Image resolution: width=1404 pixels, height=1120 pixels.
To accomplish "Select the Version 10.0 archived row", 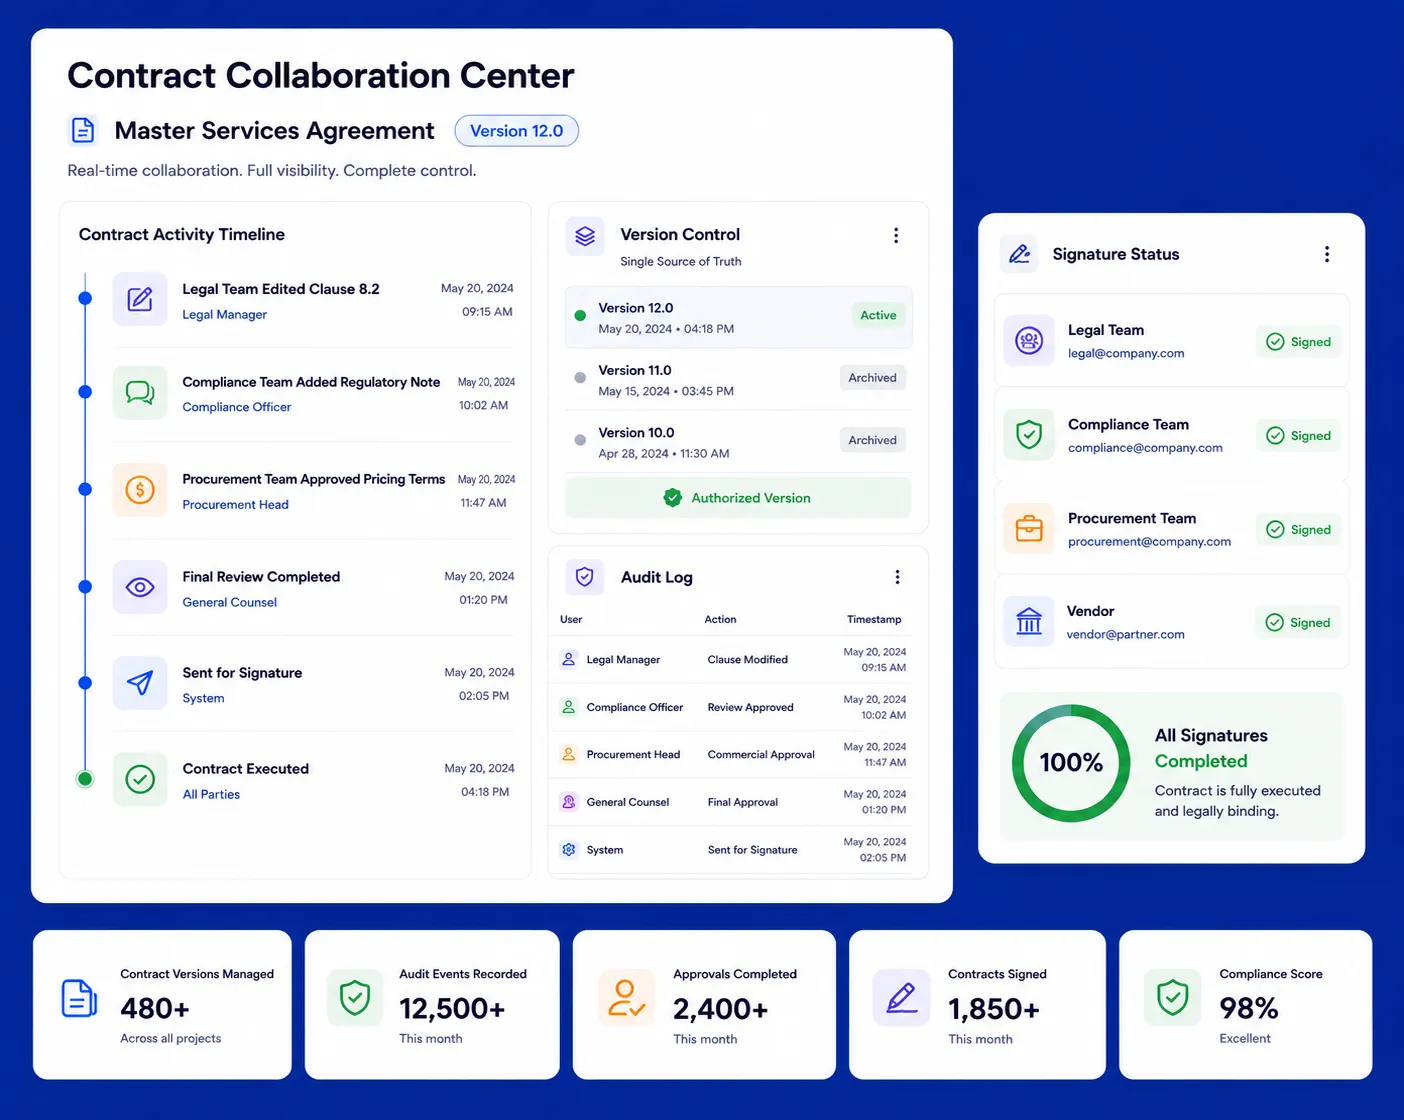I will click(739, 442).
